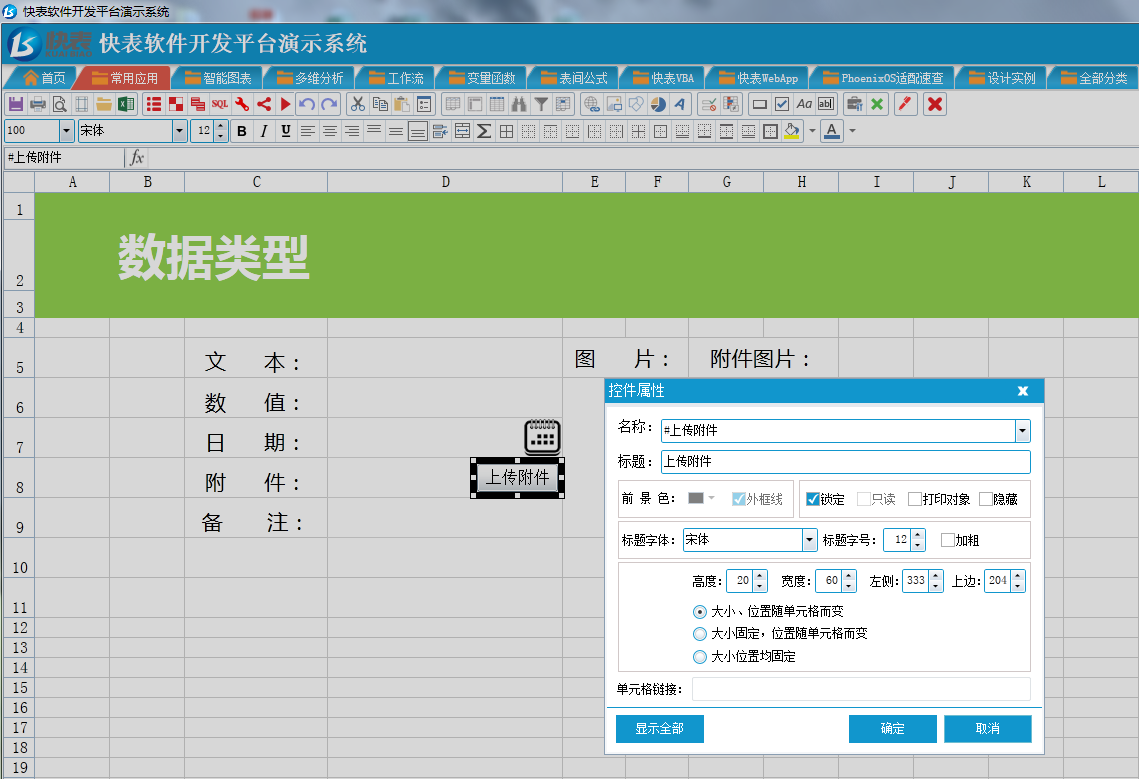Click the 取消 button
1139x779 pixels.
[988, 729]
